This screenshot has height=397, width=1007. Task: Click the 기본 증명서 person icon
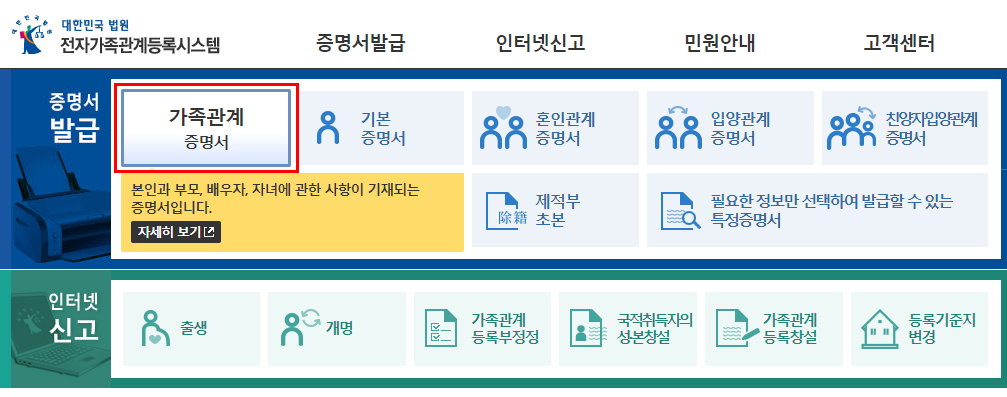click(328, 128)
